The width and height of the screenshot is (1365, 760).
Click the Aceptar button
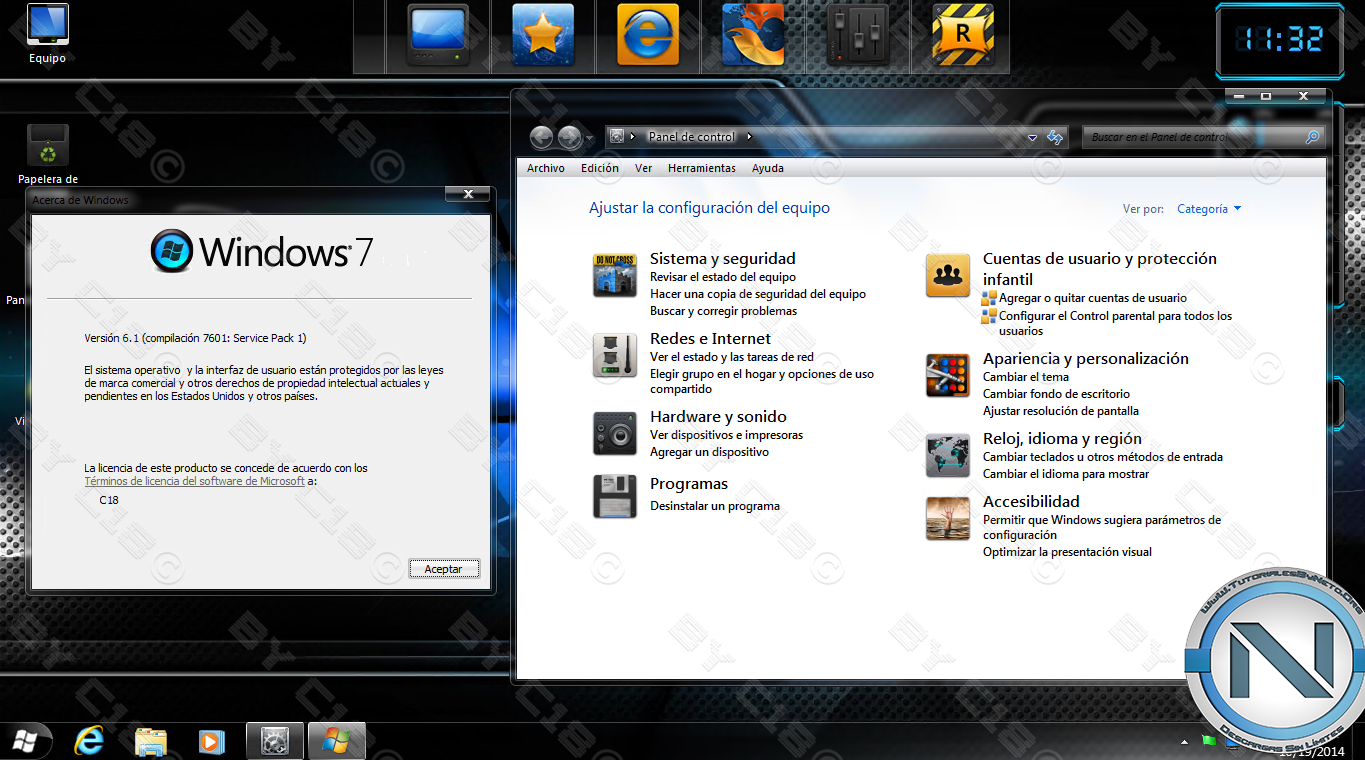click(444, 568)
